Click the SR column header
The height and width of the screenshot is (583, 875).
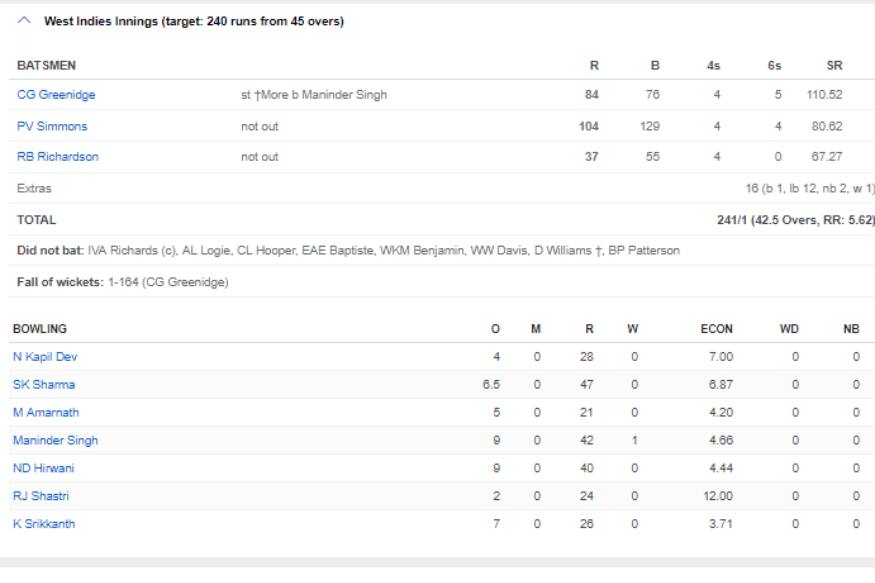pos(834,65)
